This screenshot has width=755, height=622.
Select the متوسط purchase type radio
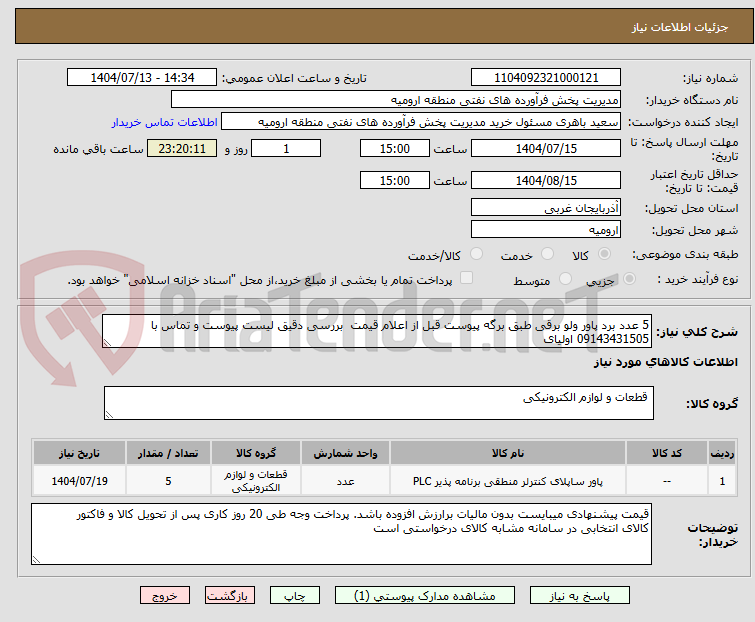tap(565, 279)
